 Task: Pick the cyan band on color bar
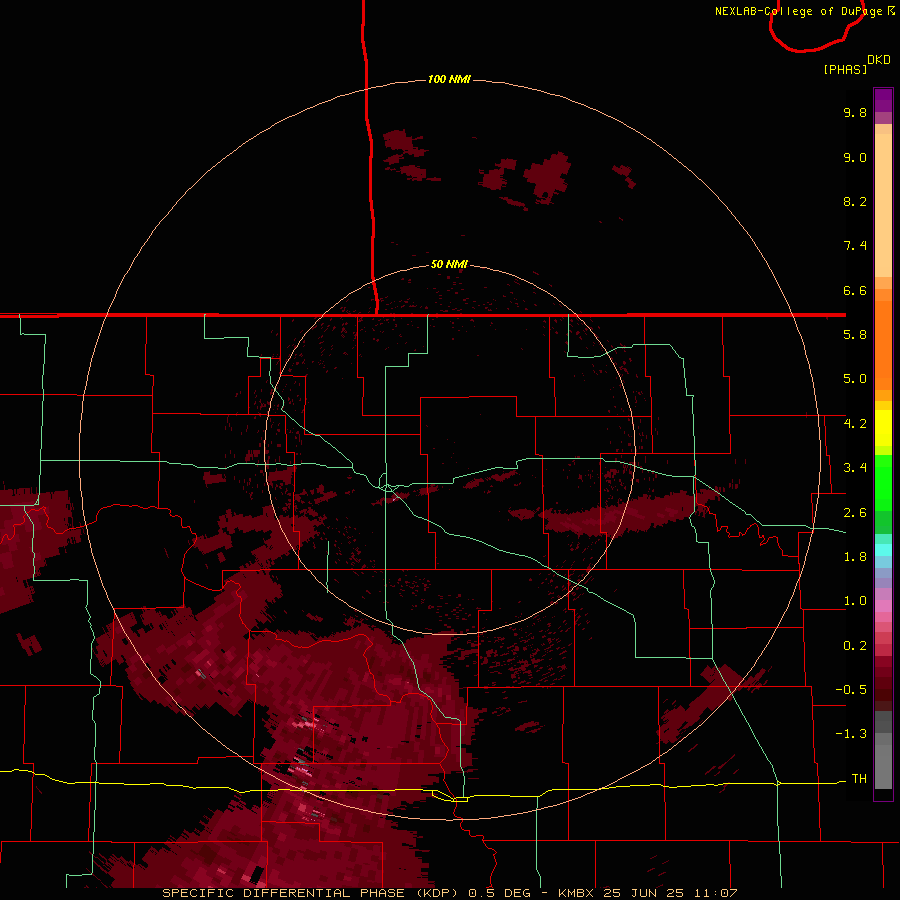point(883,550)
